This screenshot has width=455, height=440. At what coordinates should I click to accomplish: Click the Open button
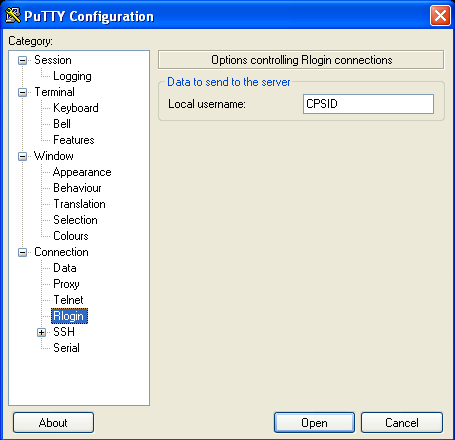tap(314, 423)
